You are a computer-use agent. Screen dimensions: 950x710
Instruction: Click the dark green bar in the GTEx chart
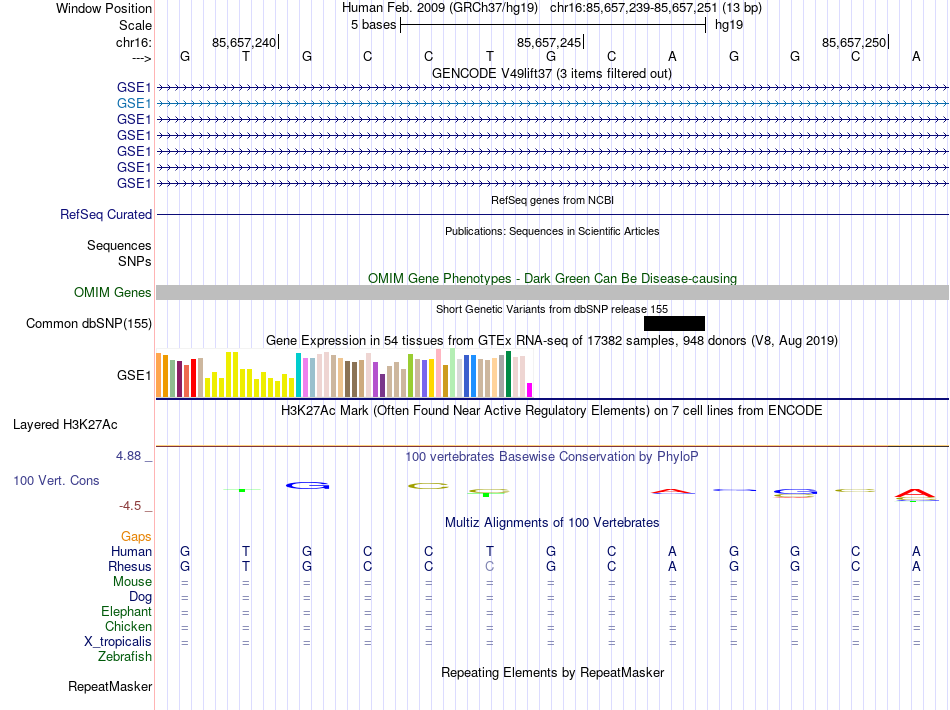coord(509,374)
